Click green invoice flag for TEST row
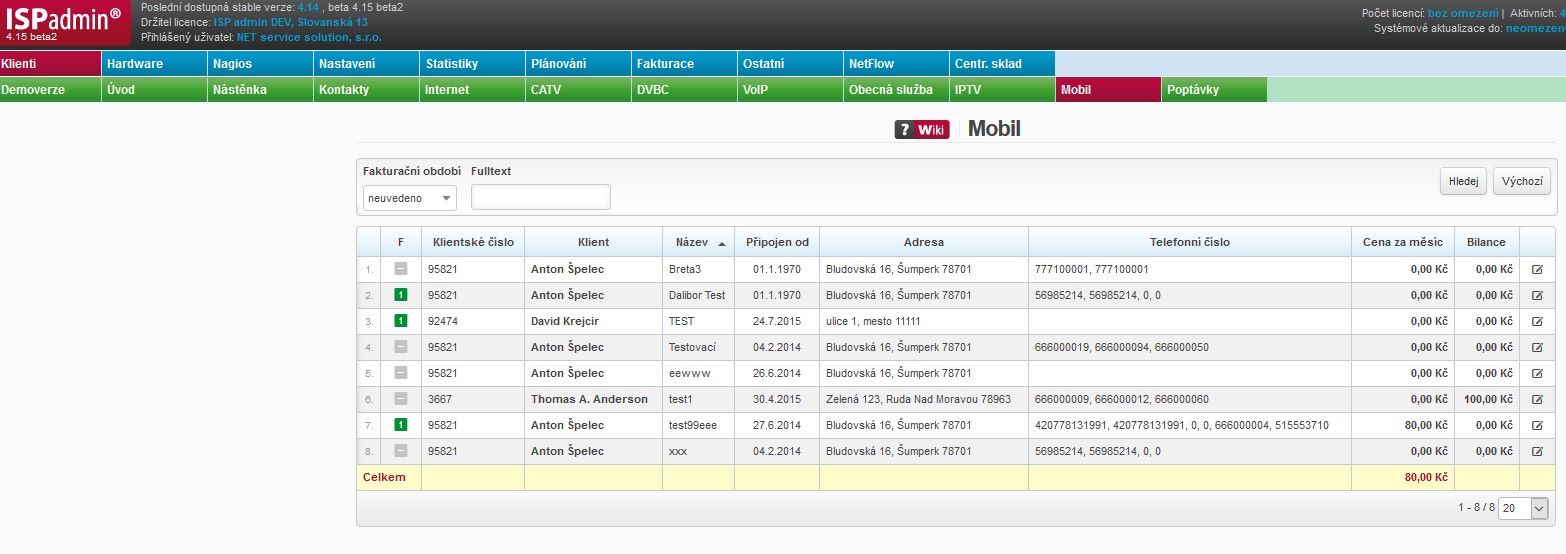This screenshot has height=554, width=1566. point(401,321)
